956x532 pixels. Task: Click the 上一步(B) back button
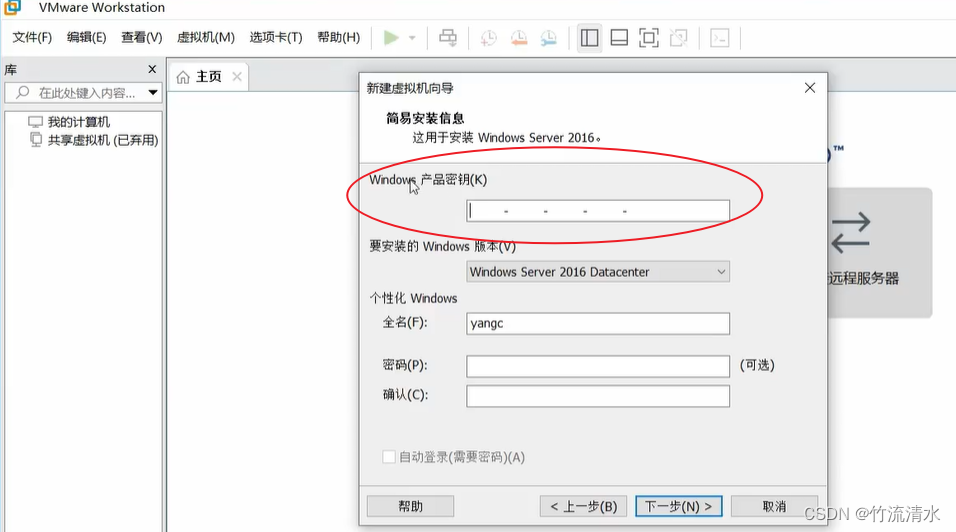click(583, 506)
